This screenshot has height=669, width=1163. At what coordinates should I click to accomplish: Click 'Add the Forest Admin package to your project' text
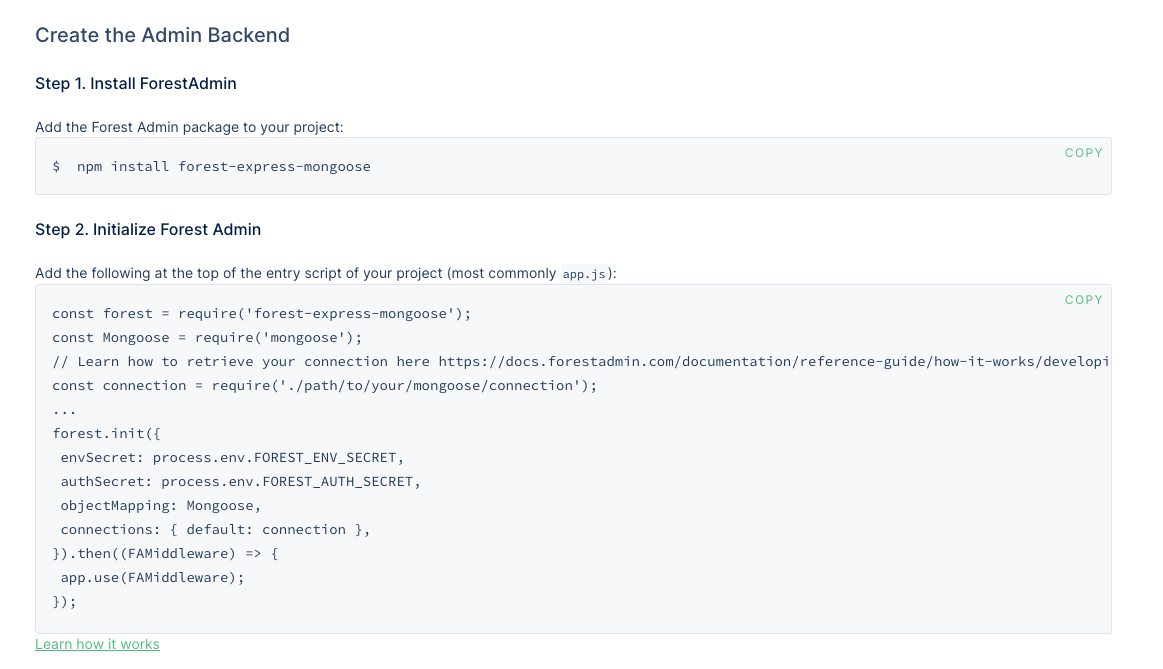click(189, 127)
